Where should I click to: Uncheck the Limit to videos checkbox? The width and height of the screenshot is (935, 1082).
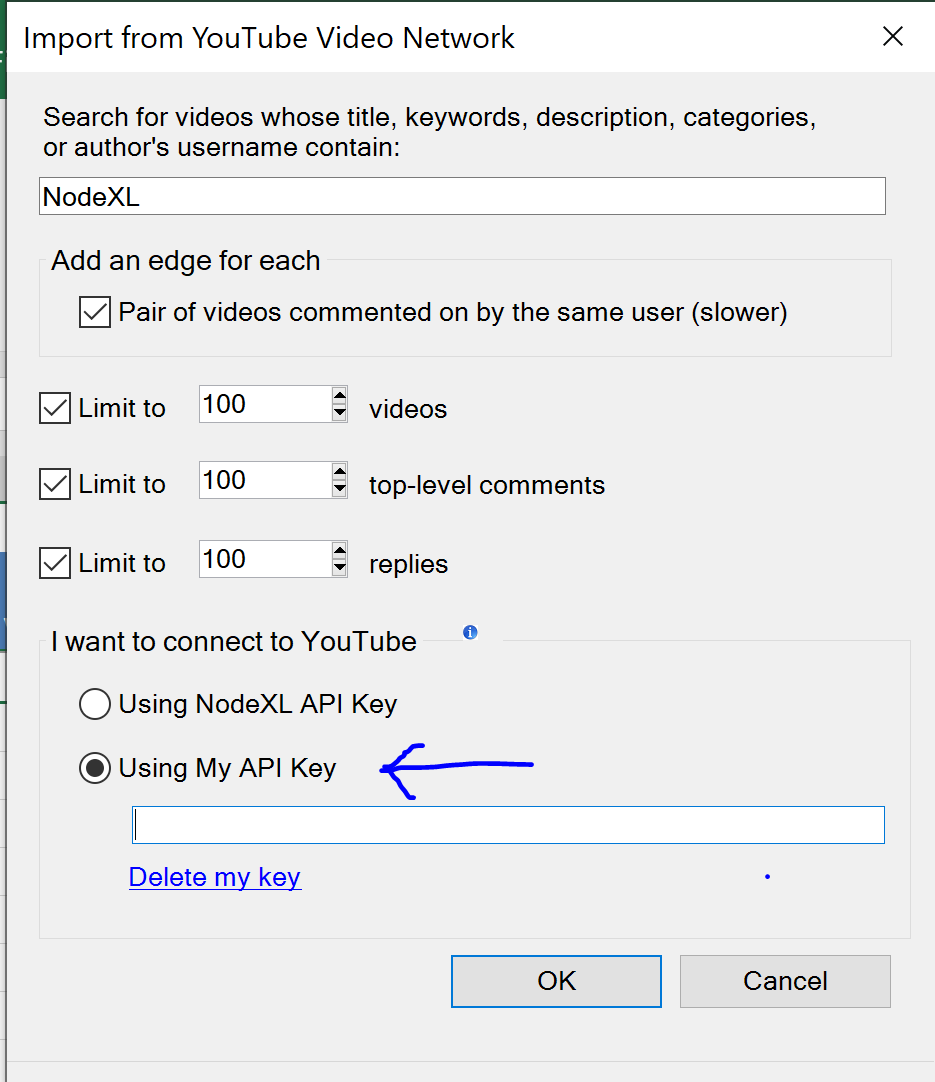click(55, 408)
